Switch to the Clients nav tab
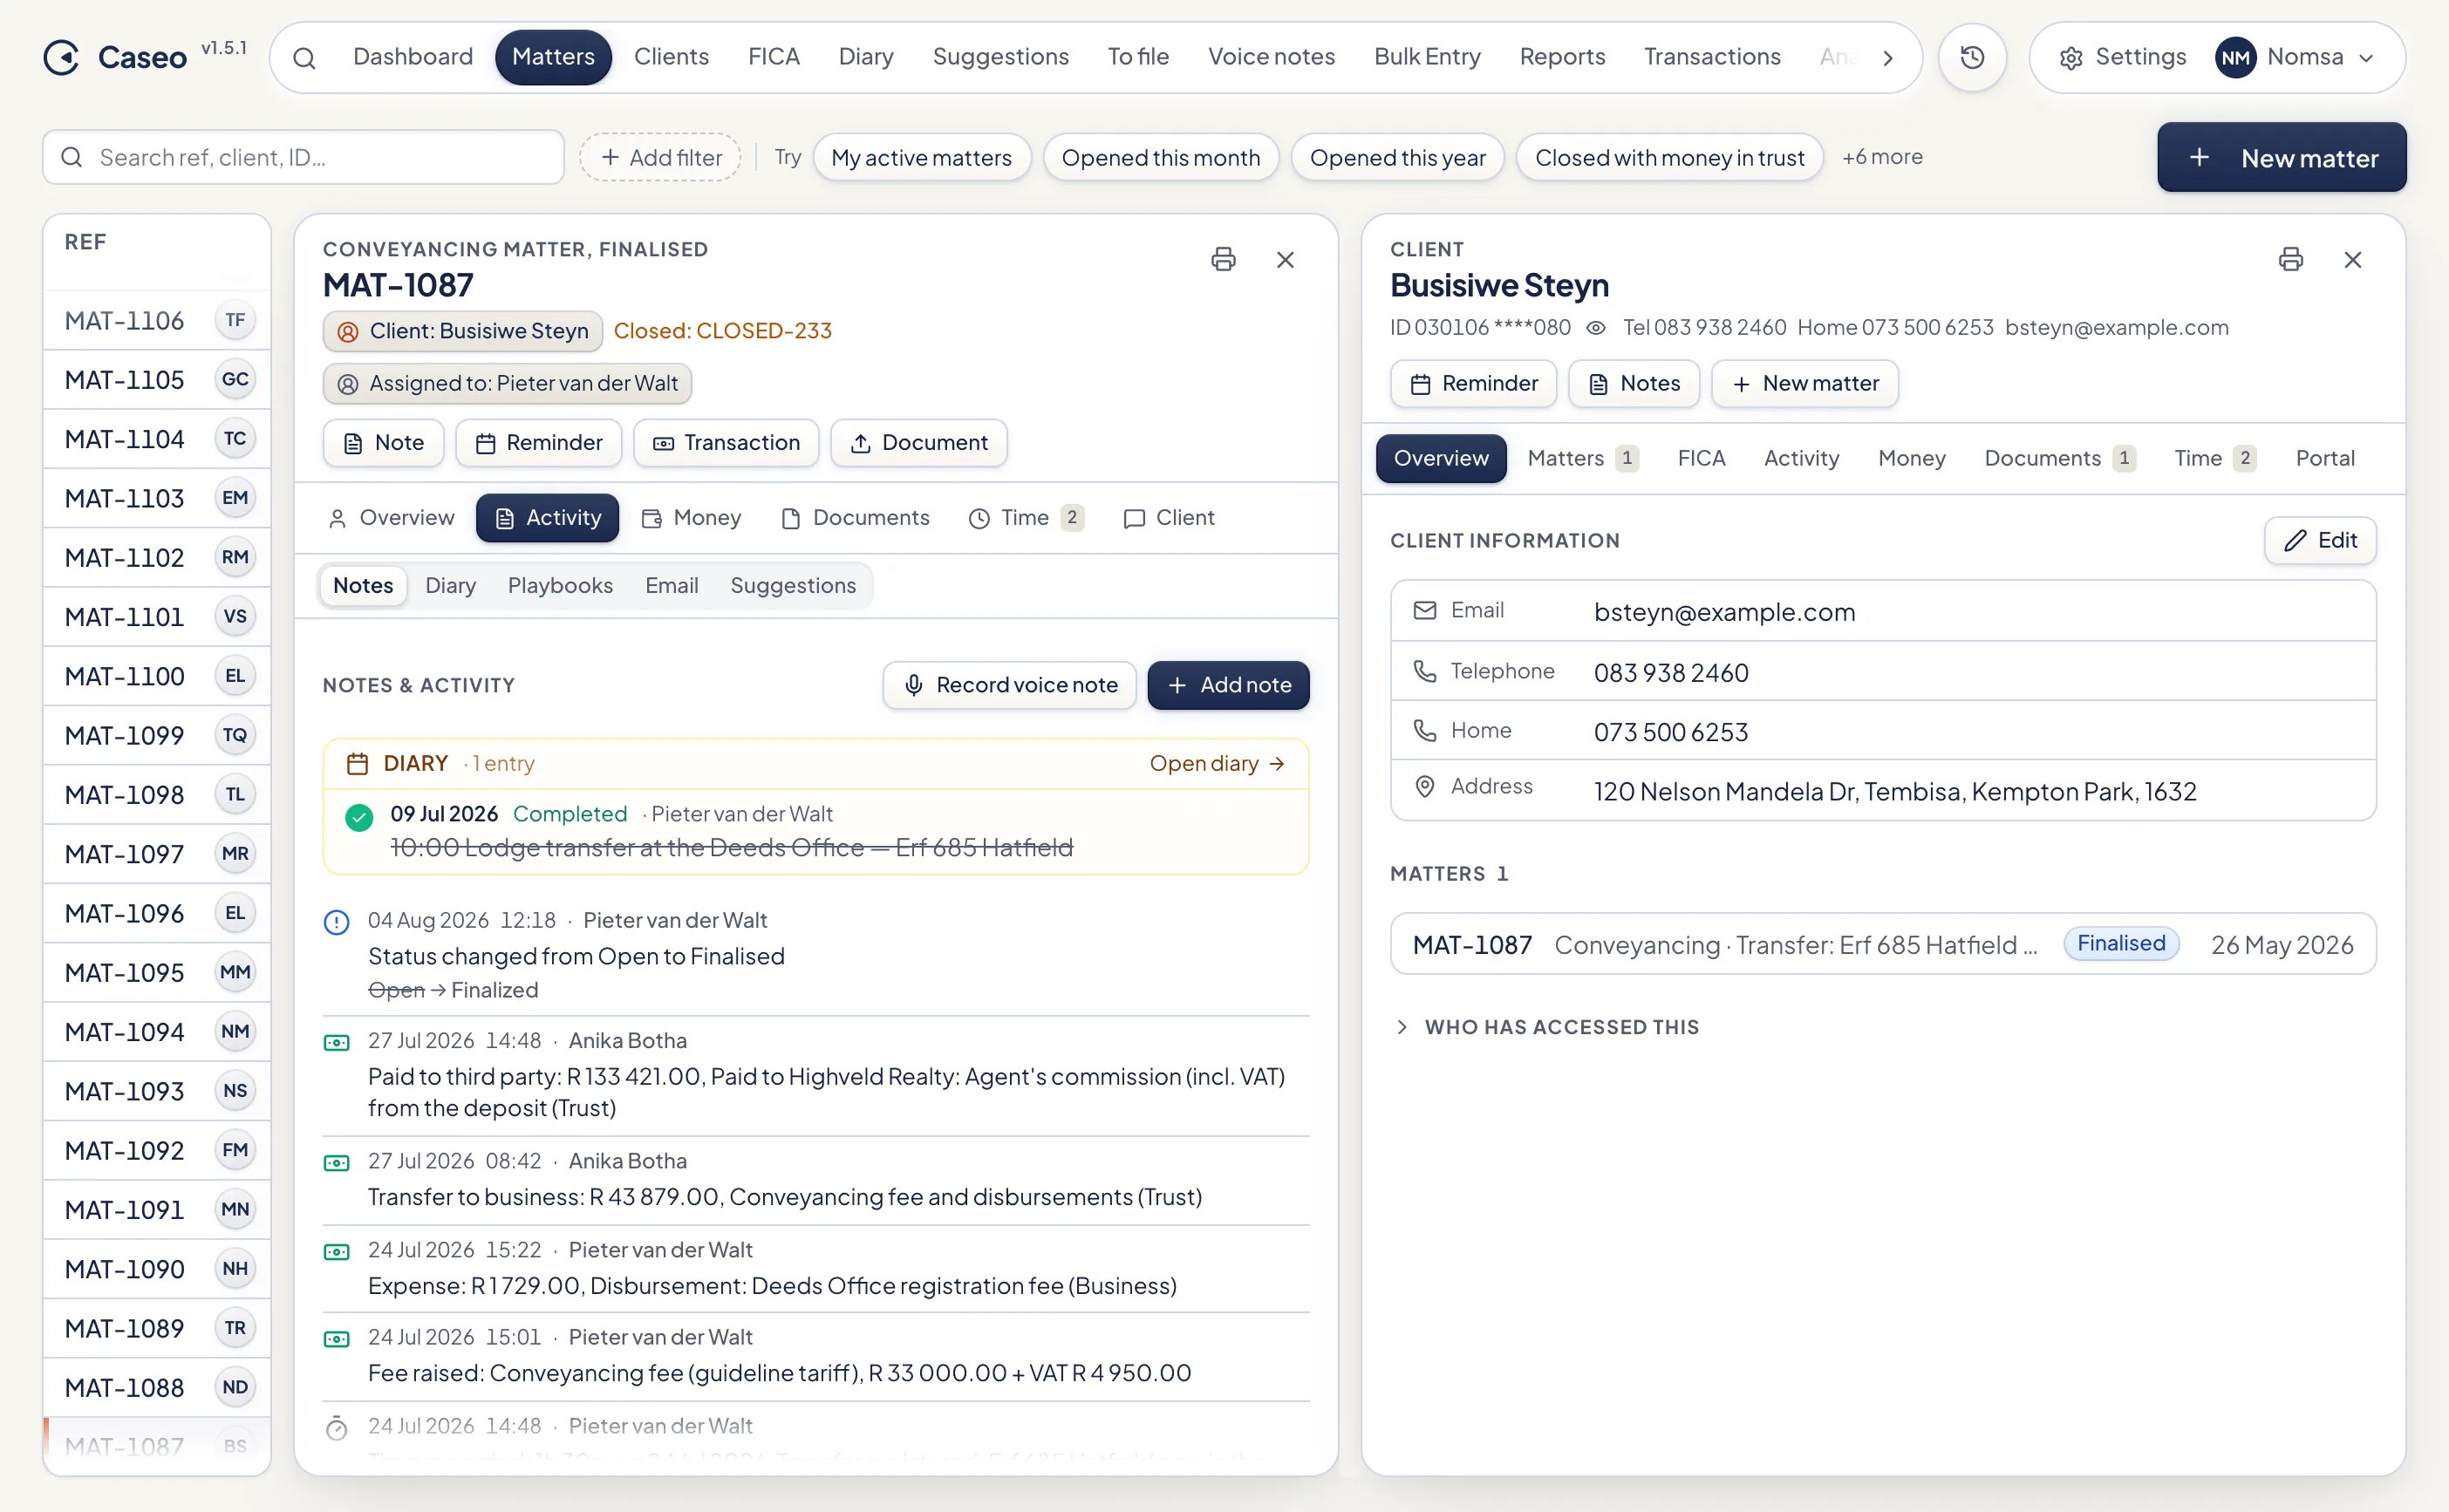The width and height of the screenshot is (2449, 1512). (x=671, y=57)
